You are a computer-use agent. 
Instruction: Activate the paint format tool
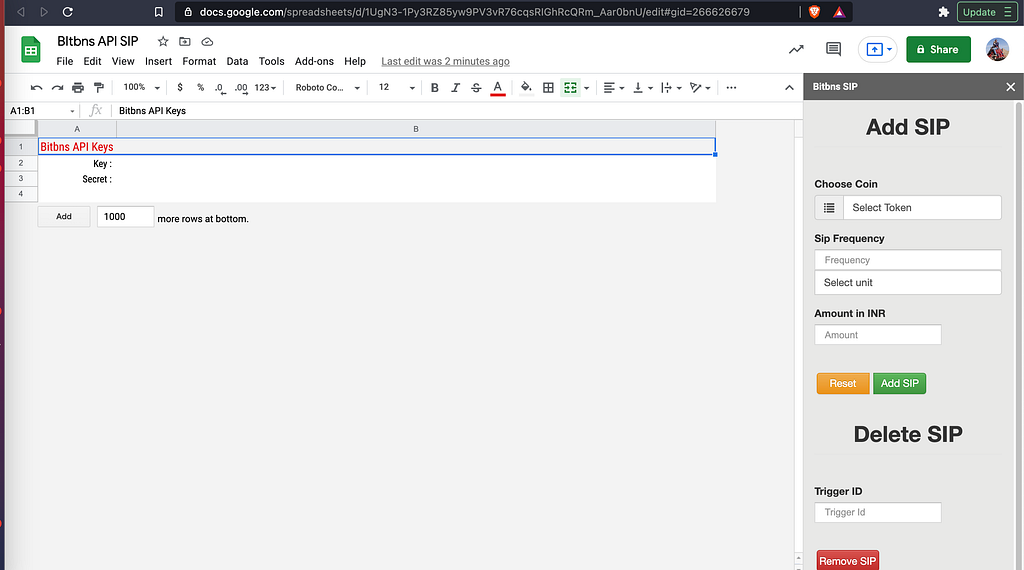point(99,87)
